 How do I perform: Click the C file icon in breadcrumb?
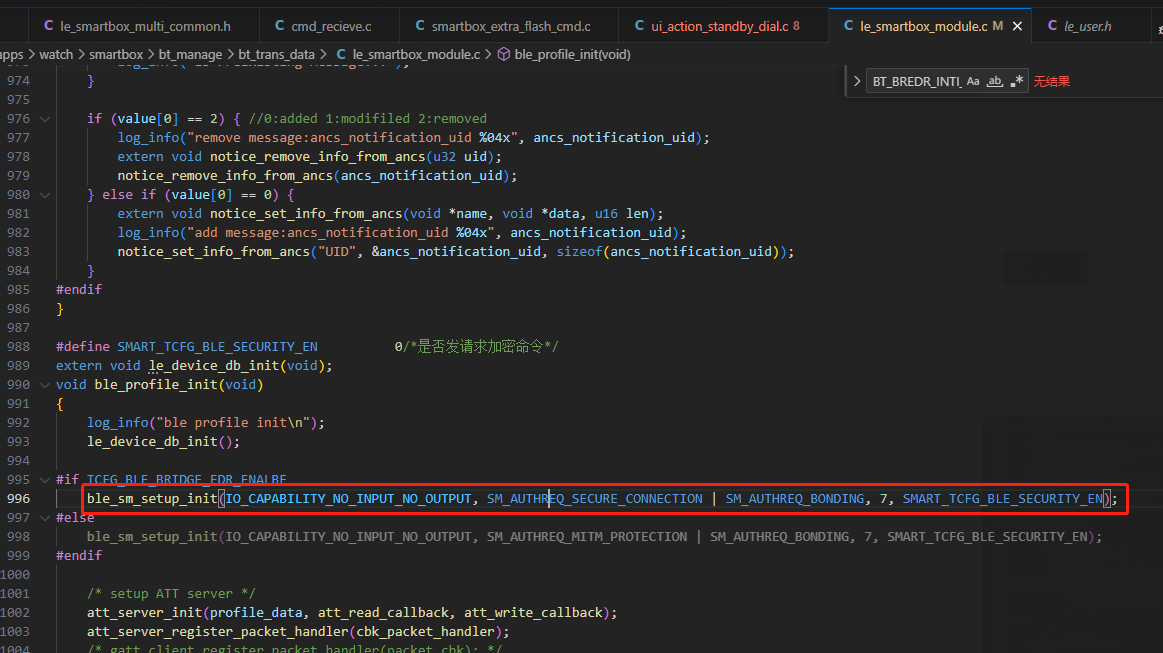341,54
